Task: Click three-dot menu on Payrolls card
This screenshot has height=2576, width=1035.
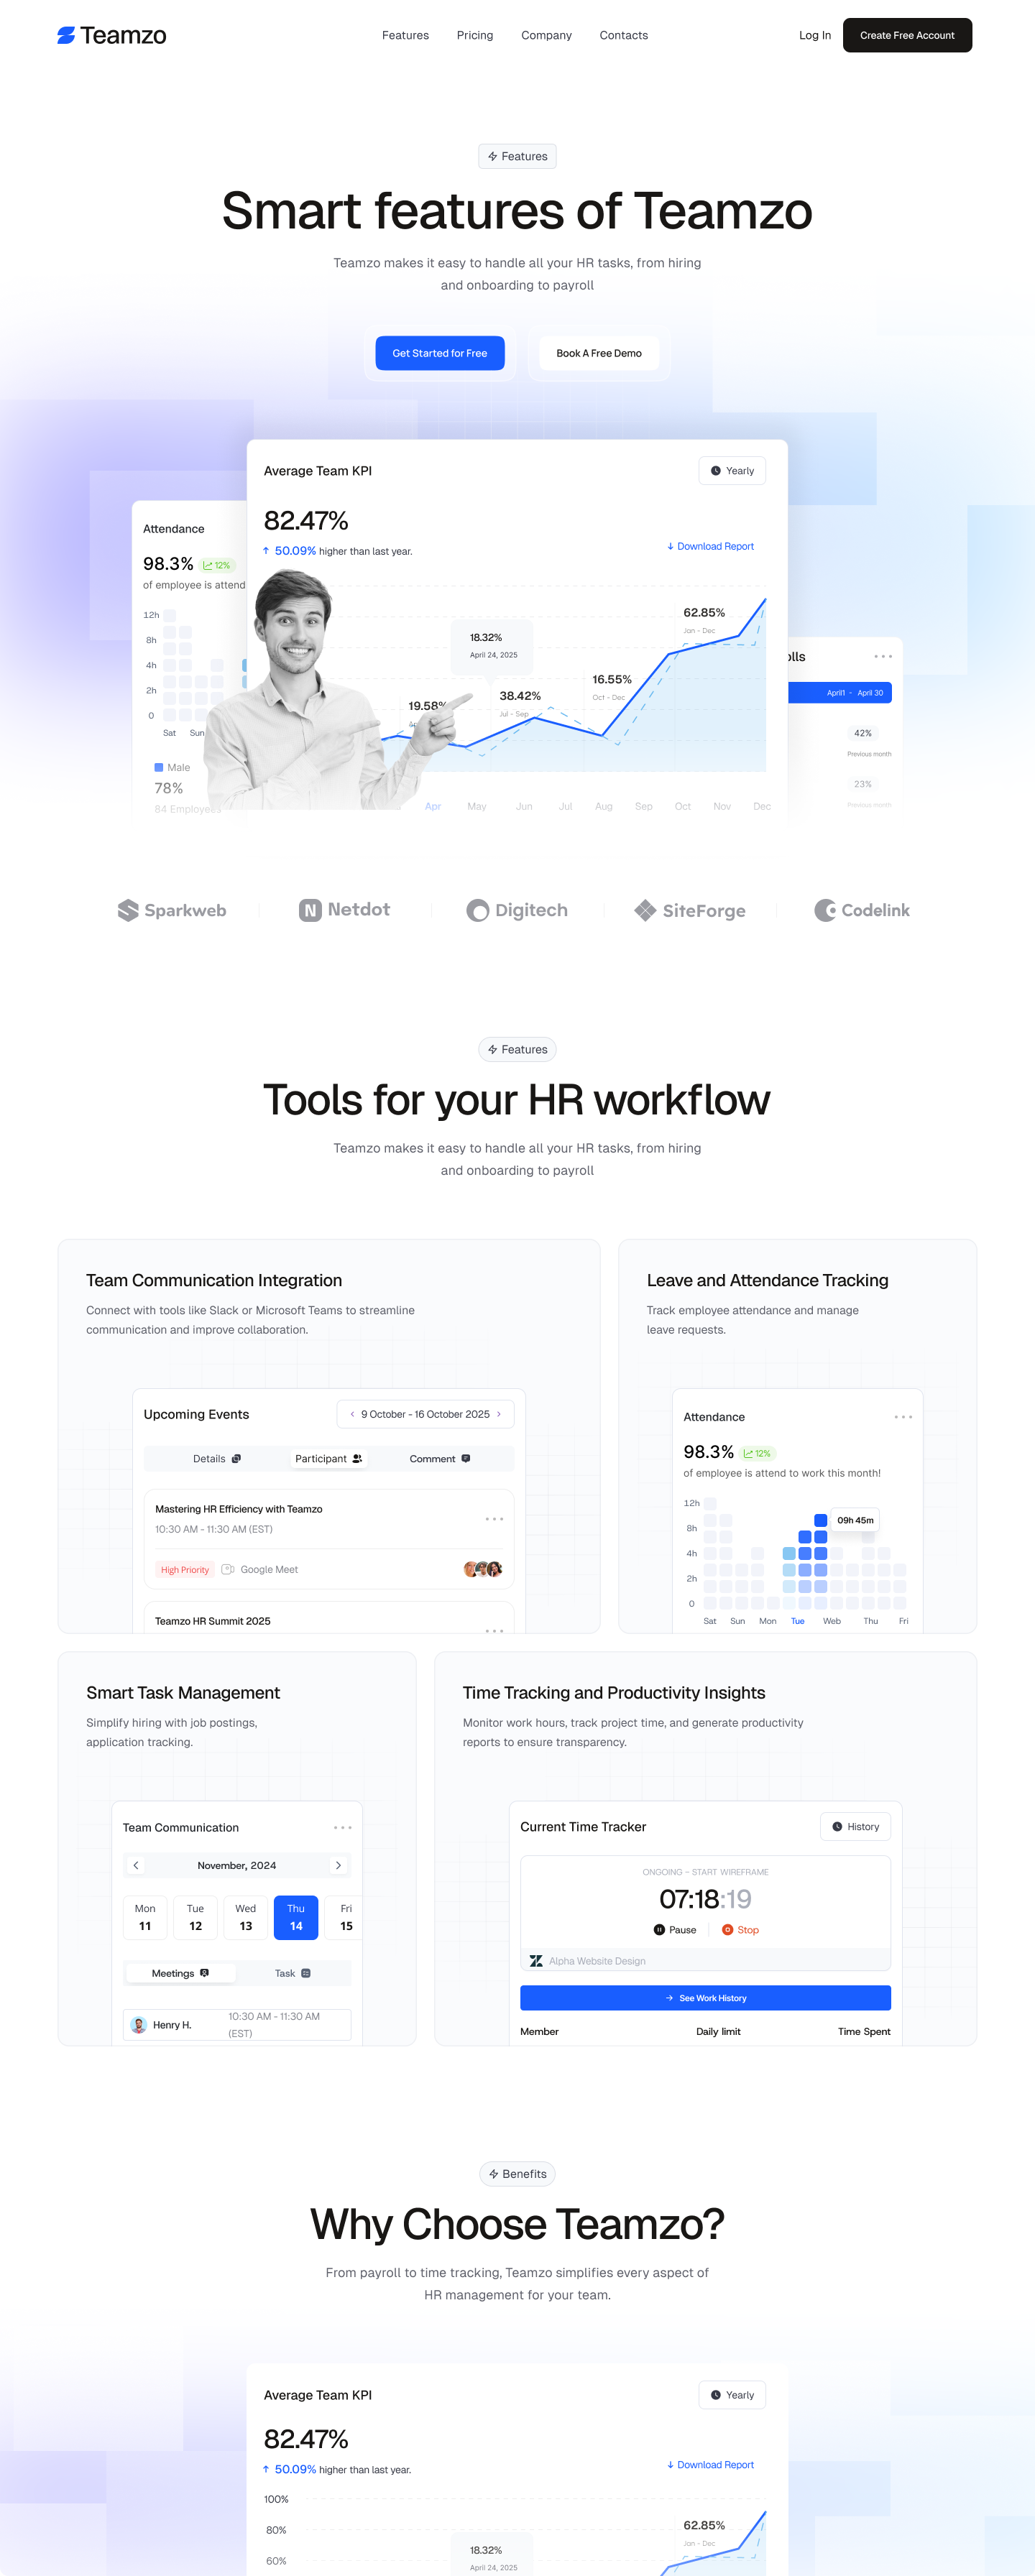Action: [x=883, y=657]
